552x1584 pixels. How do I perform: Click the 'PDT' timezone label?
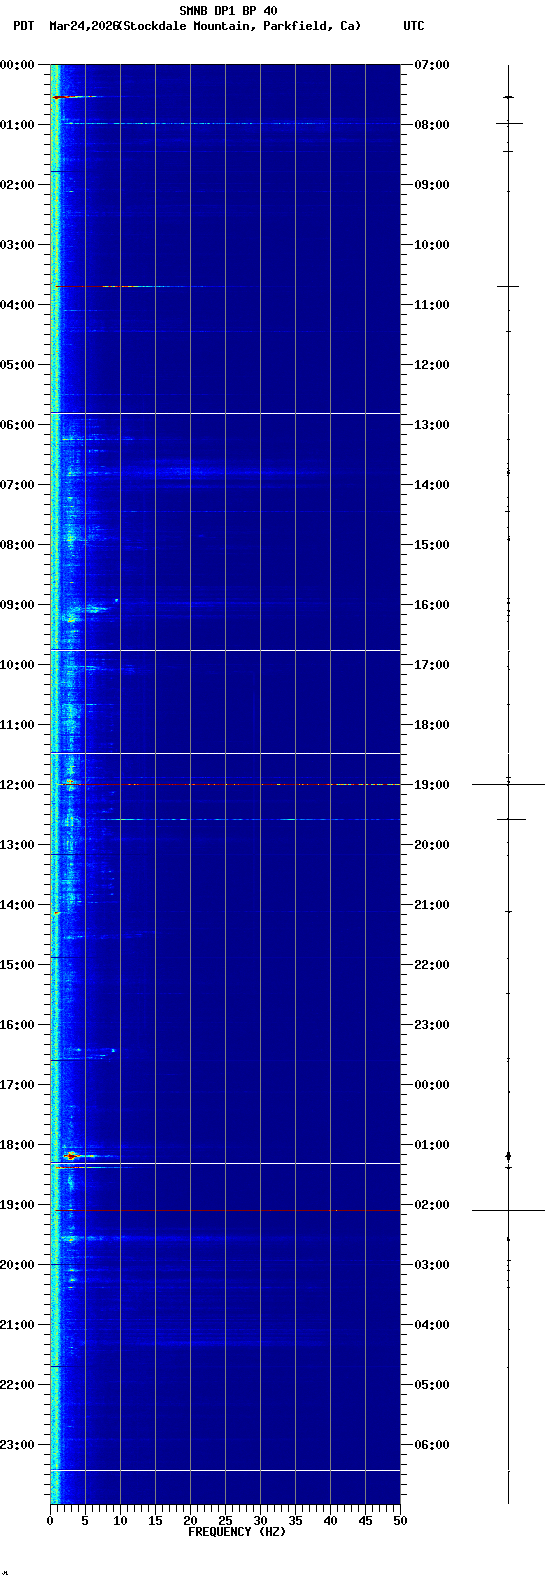(x=23, y=26)
